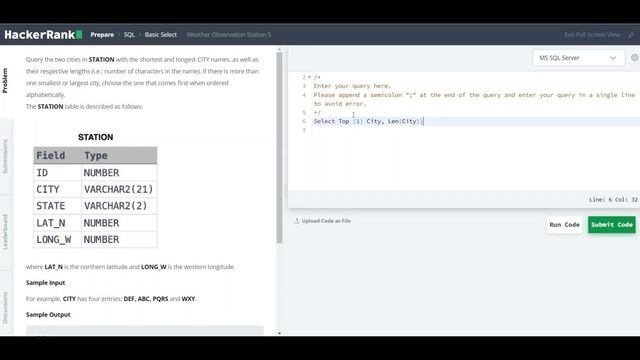Click the LONG_W field cell
This screenshot has width=640, height=360.
[57, 240]
